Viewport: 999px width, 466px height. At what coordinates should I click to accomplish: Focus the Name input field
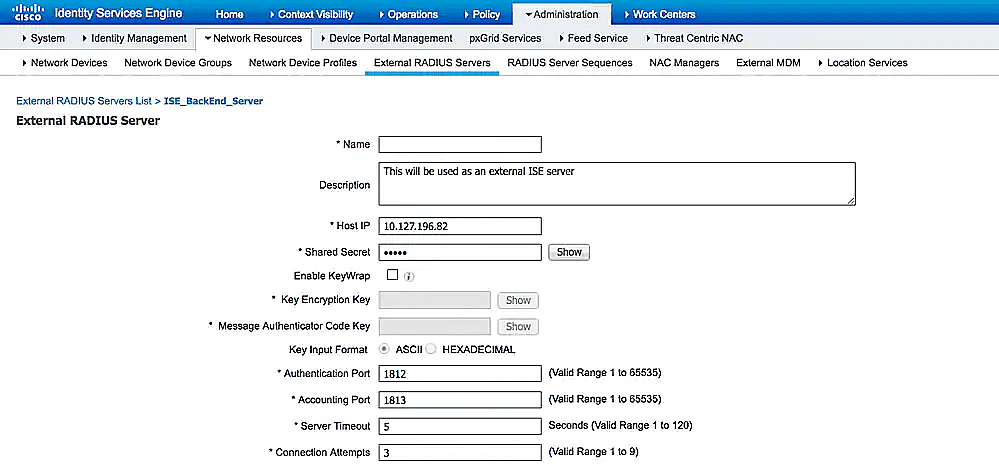click(x=460, y=145)
